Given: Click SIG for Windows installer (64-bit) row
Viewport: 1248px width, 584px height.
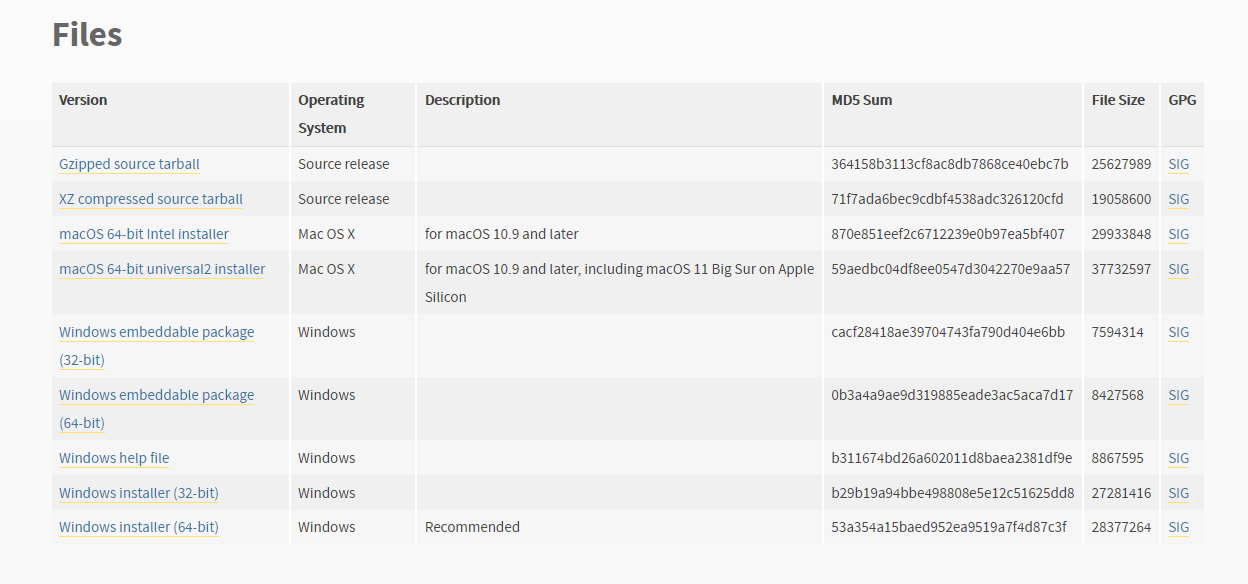Looking at the screenshot, I should (x=1179, y=527).
